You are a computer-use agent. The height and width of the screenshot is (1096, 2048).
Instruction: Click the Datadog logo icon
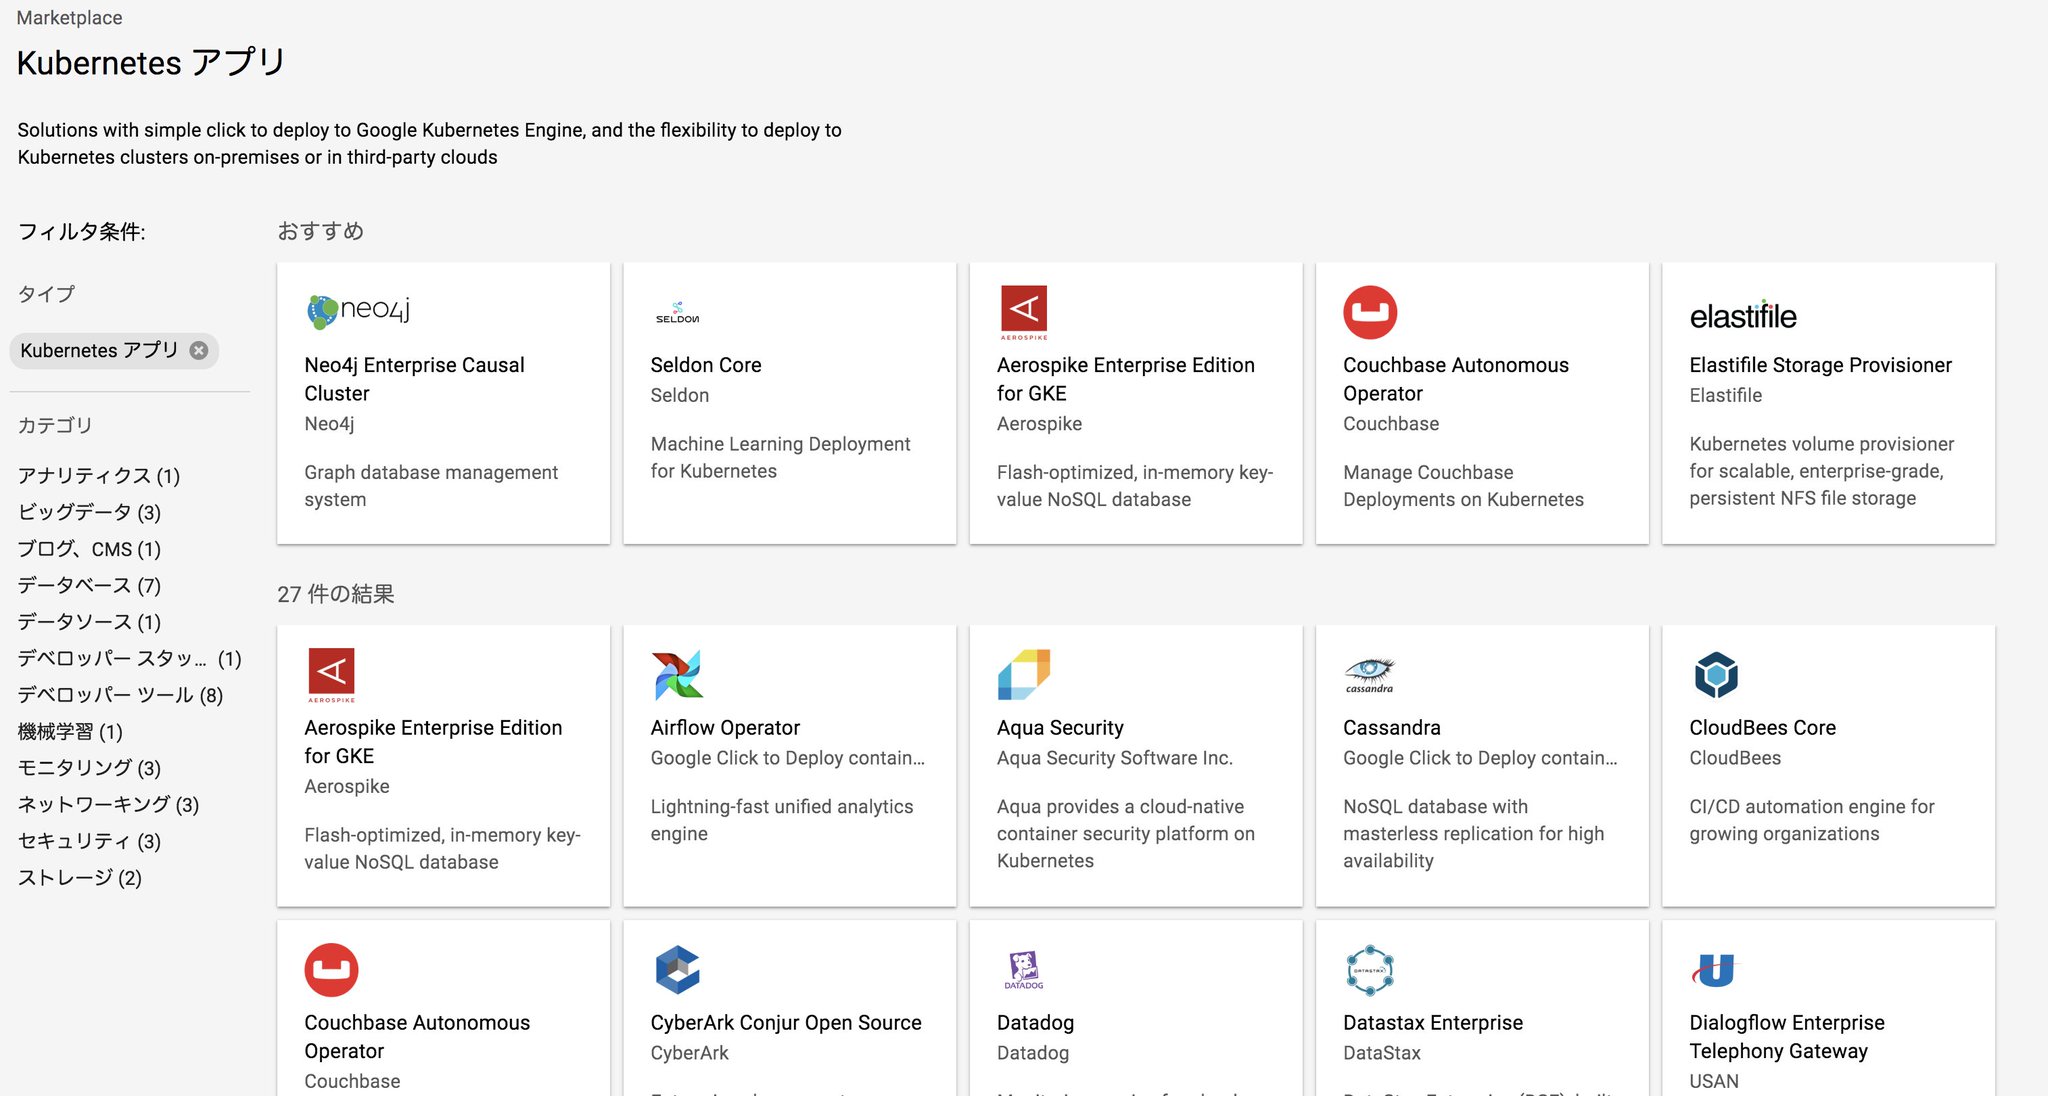coord(1023,969)
